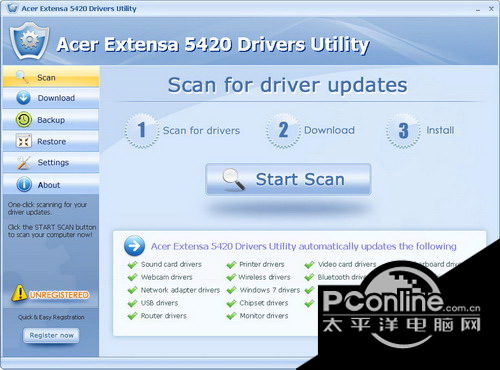This screenshot has width=500, height=370.
Task: Click the UNREGISTERED status label
Action: [59, 295]
